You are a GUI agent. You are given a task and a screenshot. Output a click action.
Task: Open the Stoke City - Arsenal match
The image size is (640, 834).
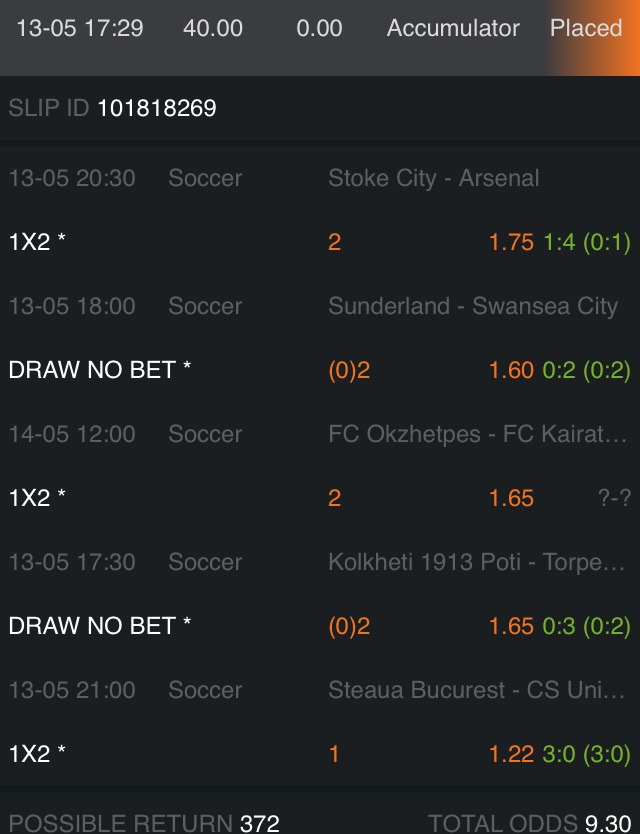click(x=433, y=179)
